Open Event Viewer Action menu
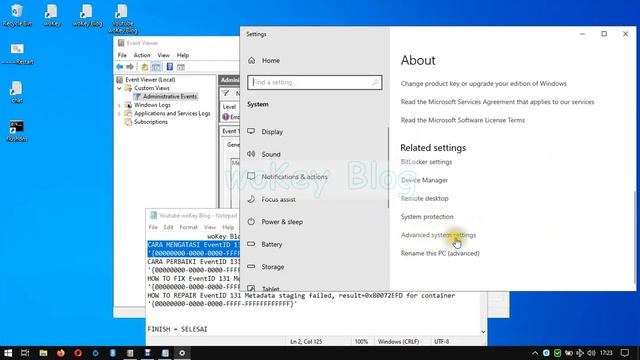The image size is (640, 360). [142, 55]
